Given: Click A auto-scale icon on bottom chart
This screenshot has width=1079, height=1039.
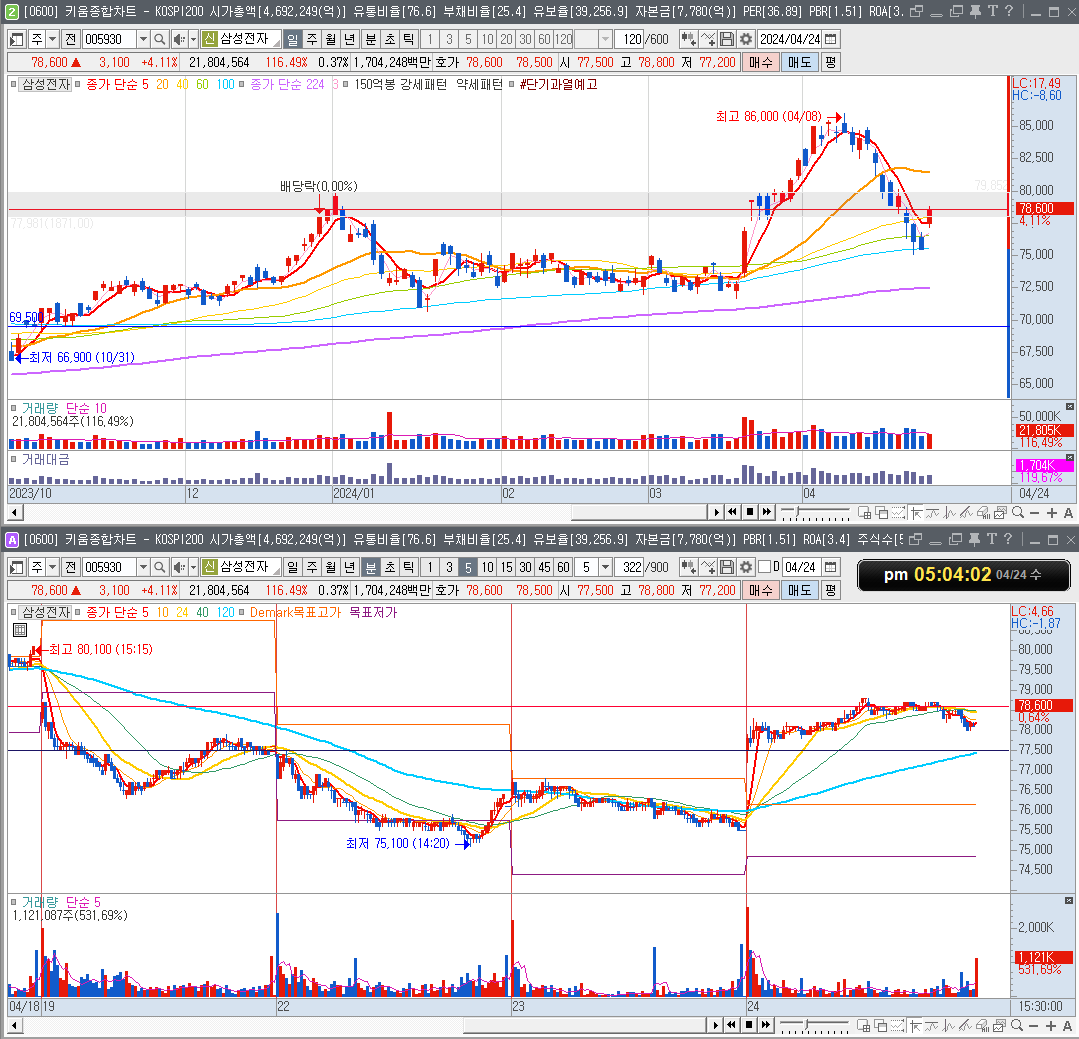Looking at the screenshot, I should click(x=1068, y=1025).
